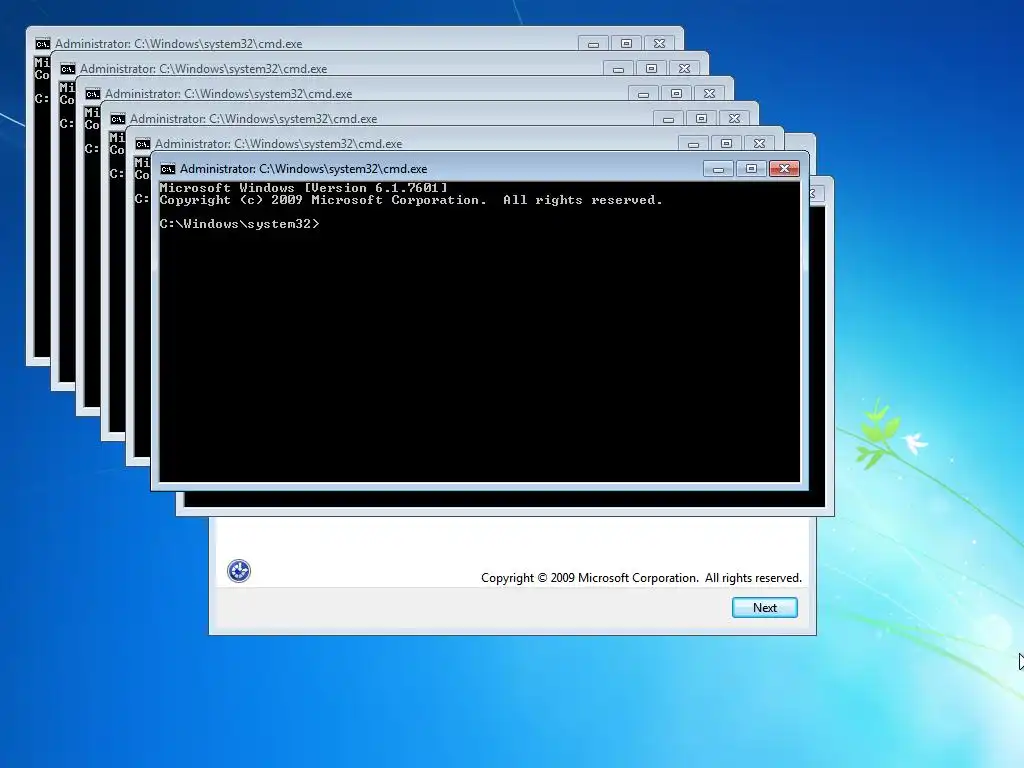
Task: Minimize the frontmost cmd.exe window
Action: point(718,168)
